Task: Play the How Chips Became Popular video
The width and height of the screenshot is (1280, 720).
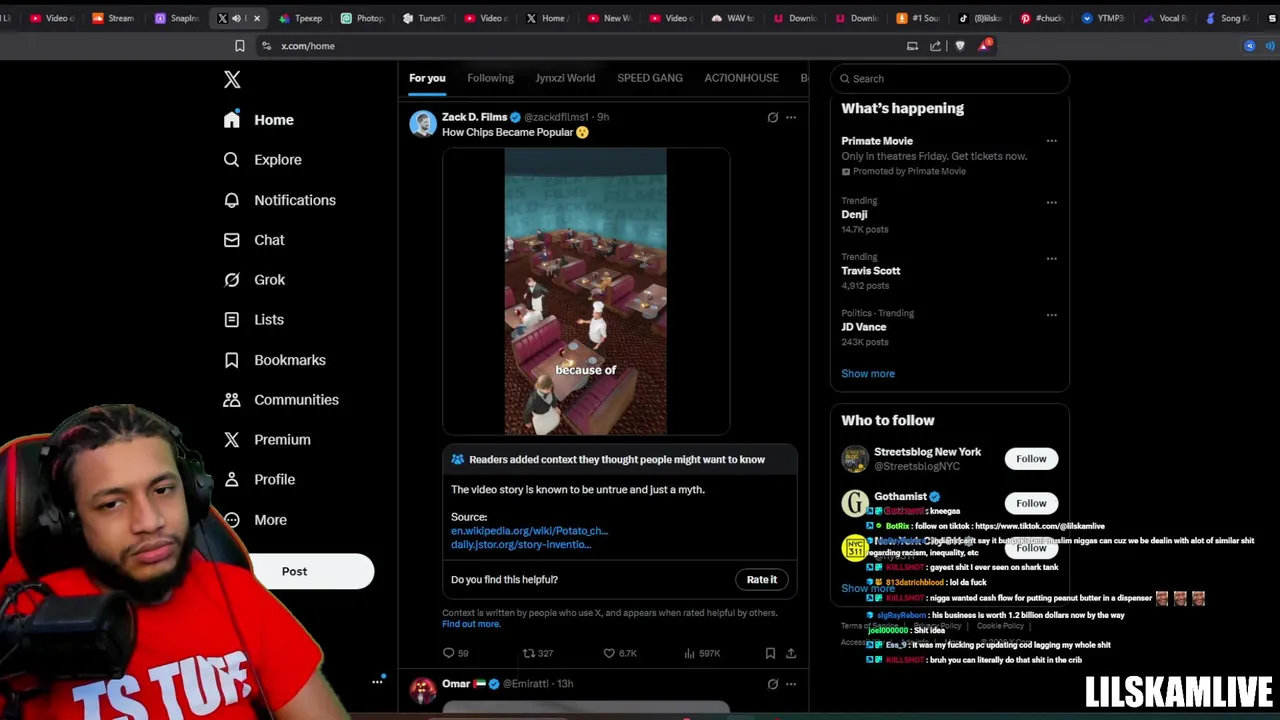Action: [x=586, y=291]
